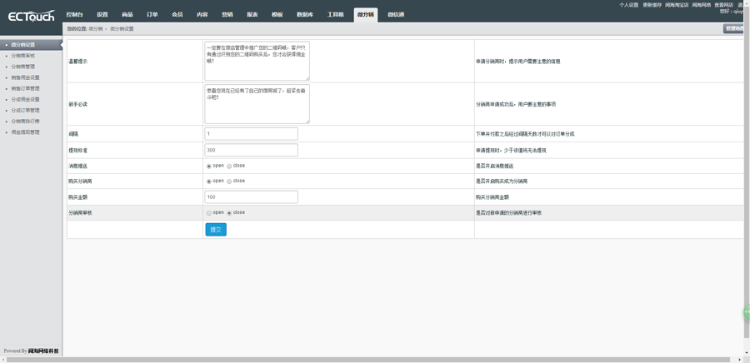The height and width of the screenshot is (363, 750).
Task: Set 消息推送 to close
Action: point(229,166)
